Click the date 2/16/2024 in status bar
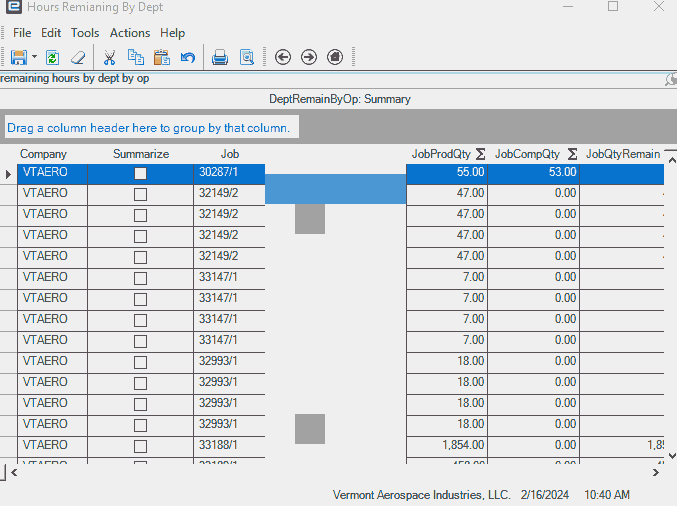677x506 pixels. click(x=544, y=494)
